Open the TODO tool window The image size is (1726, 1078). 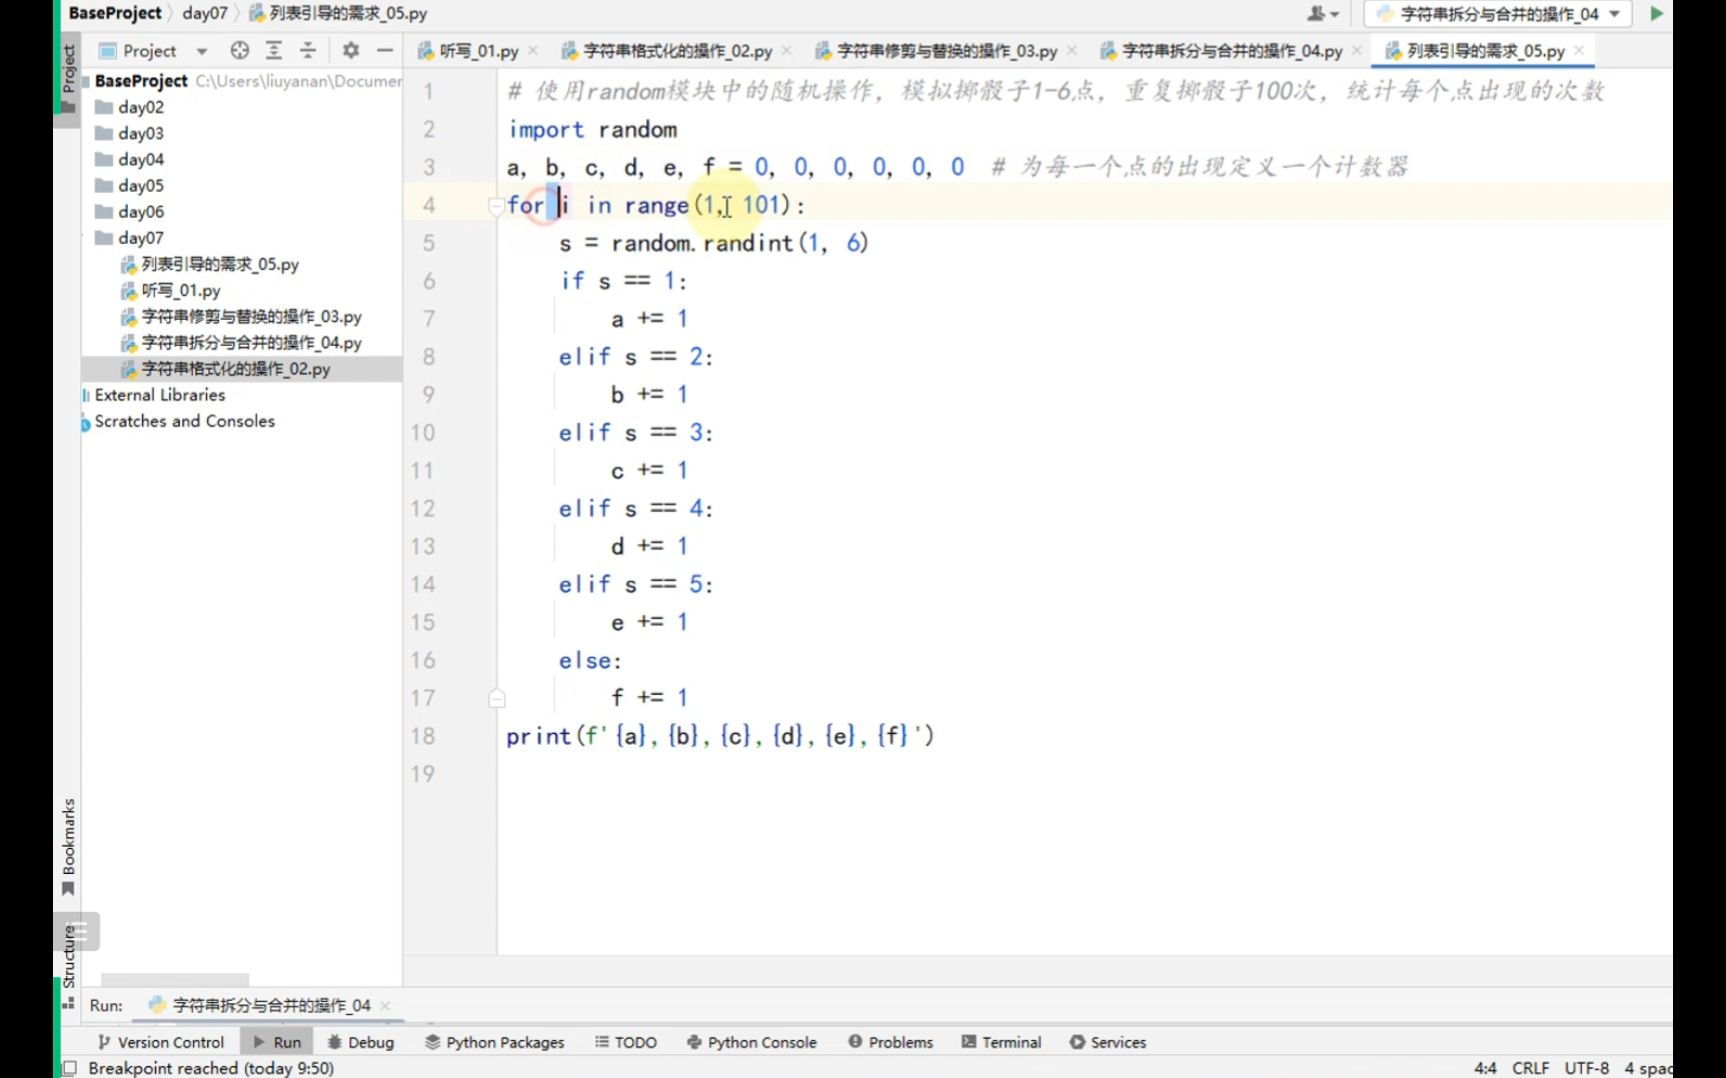click(626, 1042)
